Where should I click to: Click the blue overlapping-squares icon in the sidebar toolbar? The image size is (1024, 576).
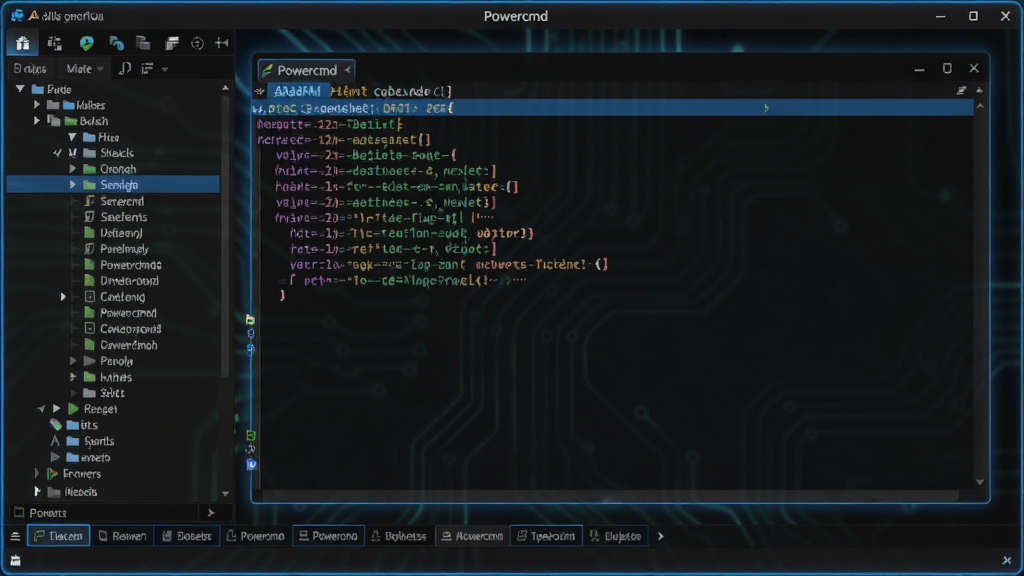click(116, 44)
